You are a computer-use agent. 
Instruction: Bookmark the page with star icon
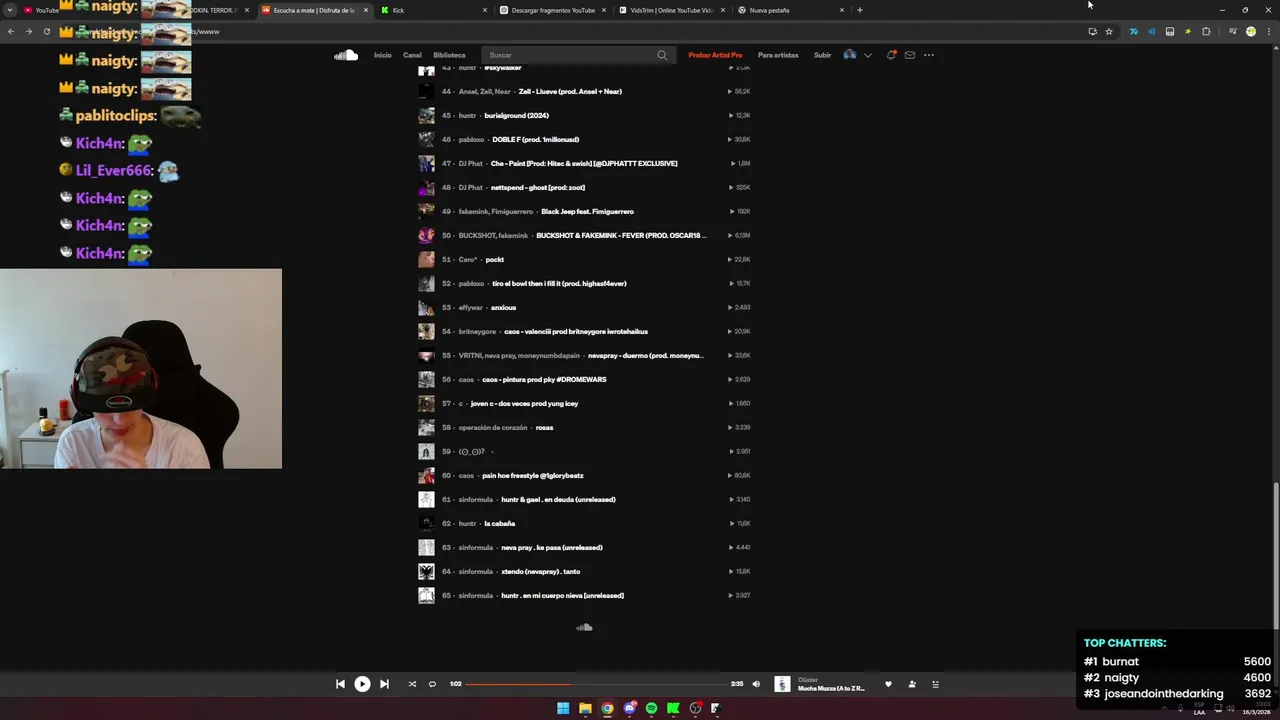[1109, 31]
